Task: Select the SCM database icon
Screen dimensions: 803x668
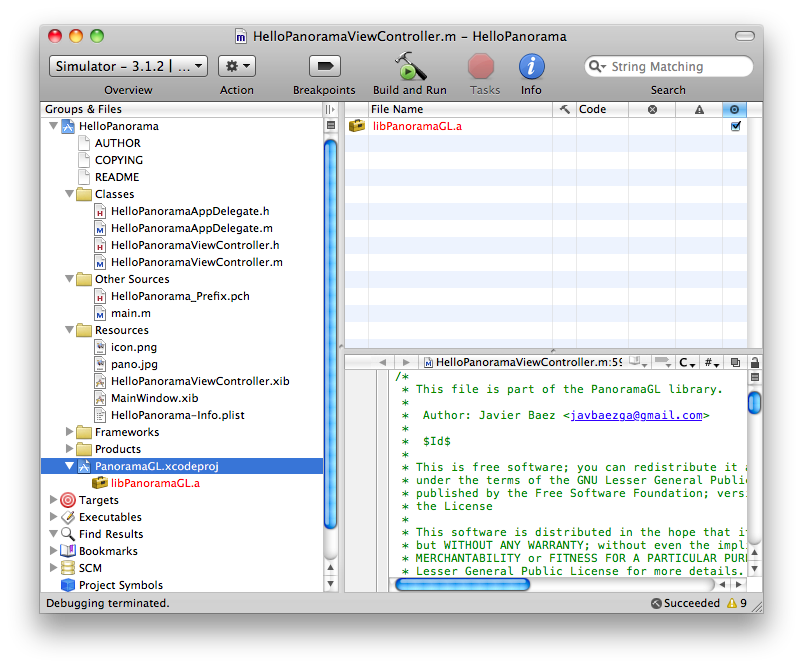Action: [68, 568]
